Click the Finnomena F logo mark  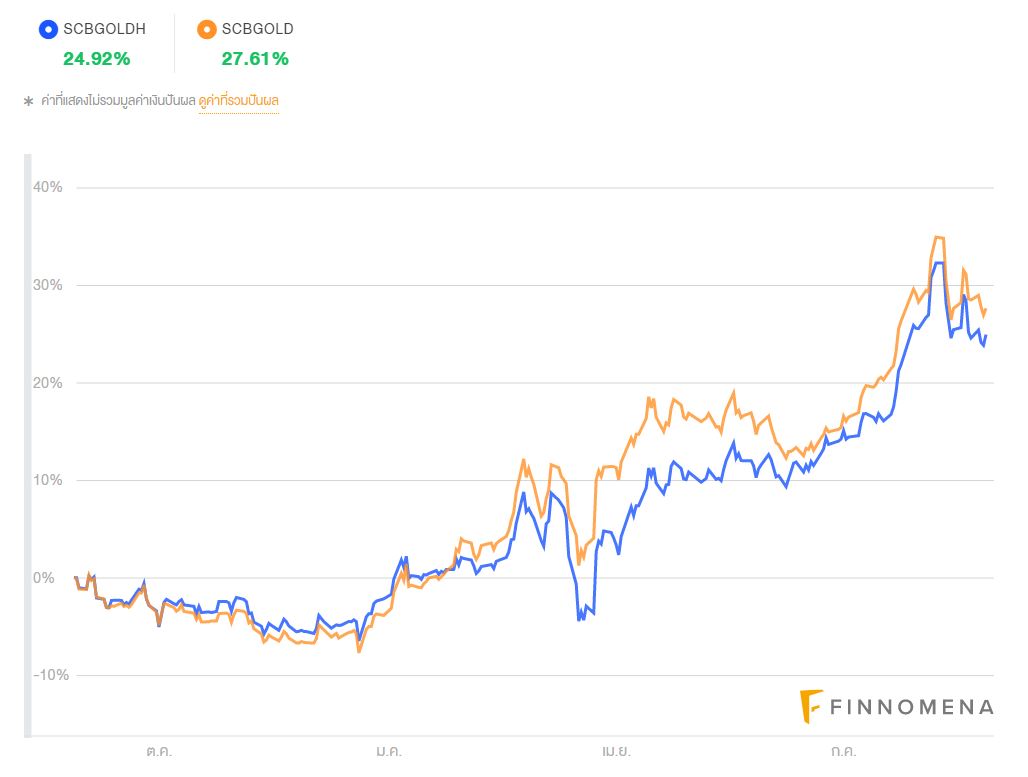tap(811, 706)
